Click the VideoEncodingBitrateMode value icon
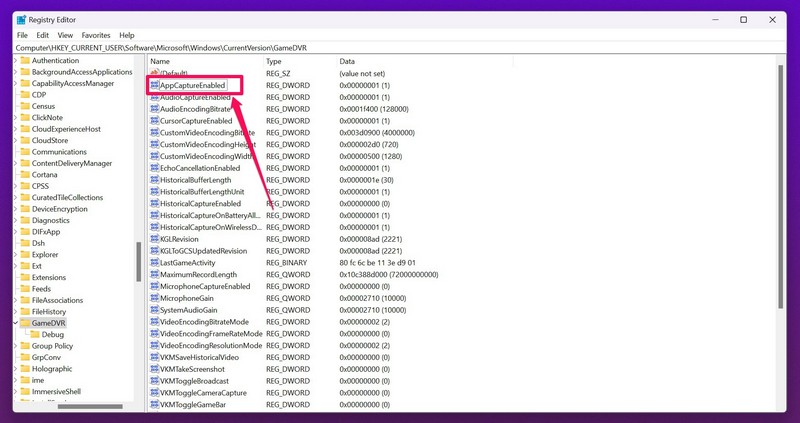This screenshot has height=423, width=800. pyautogui.click(x=155, y=322)
